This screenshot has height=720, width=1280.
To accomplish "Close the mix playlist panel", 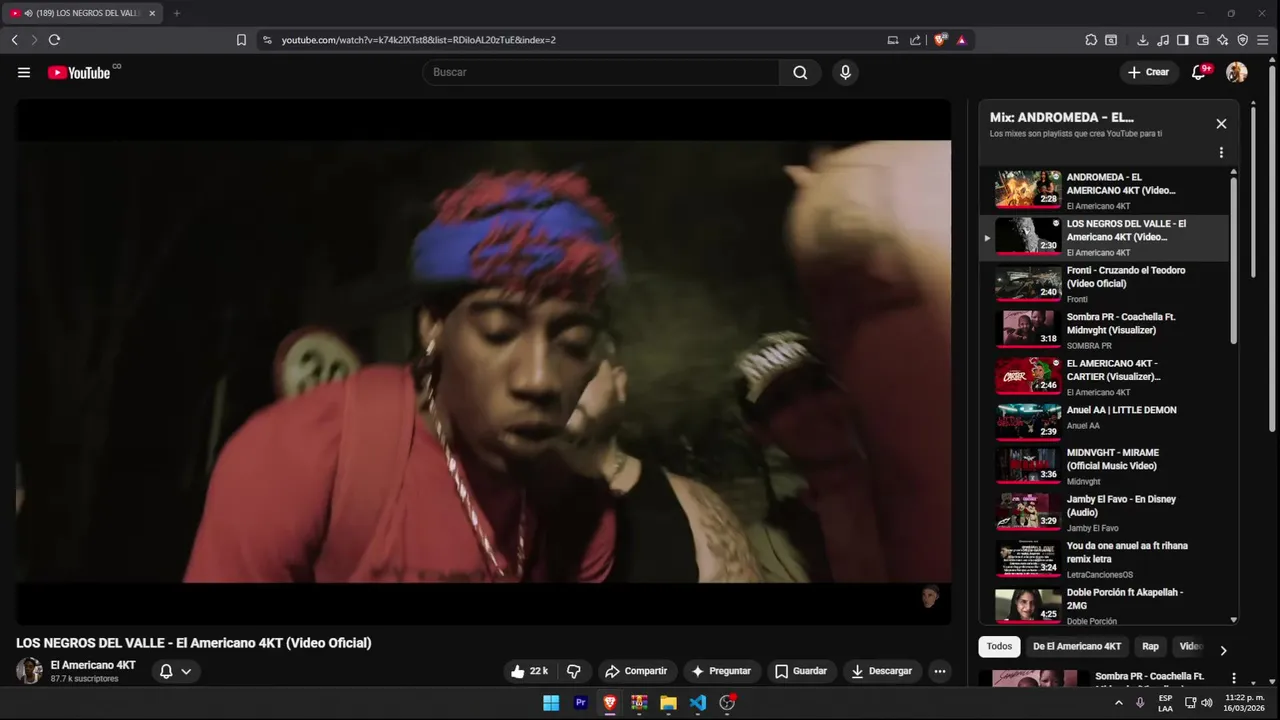I will tap(1221, 124).
